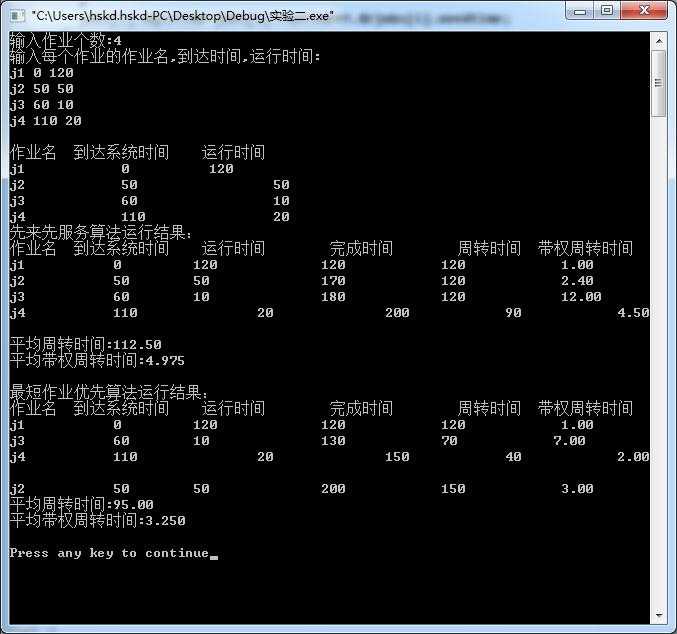The image size is (677, 634).
Task: Click the value 平均带权周转时间:4.975
Action: point(97,361)
